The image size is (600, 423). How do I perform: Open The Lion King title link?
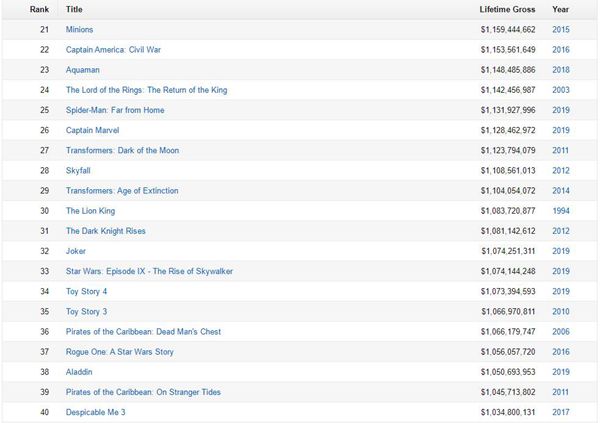click(x=90, y=211)
